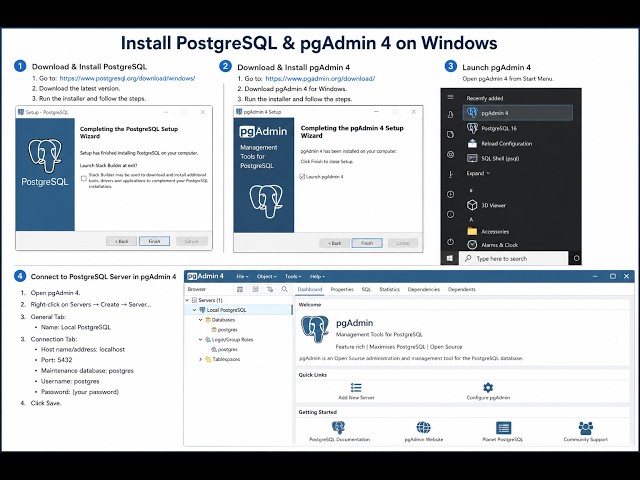Switch to the Dependencies tab

coord(424,289)
